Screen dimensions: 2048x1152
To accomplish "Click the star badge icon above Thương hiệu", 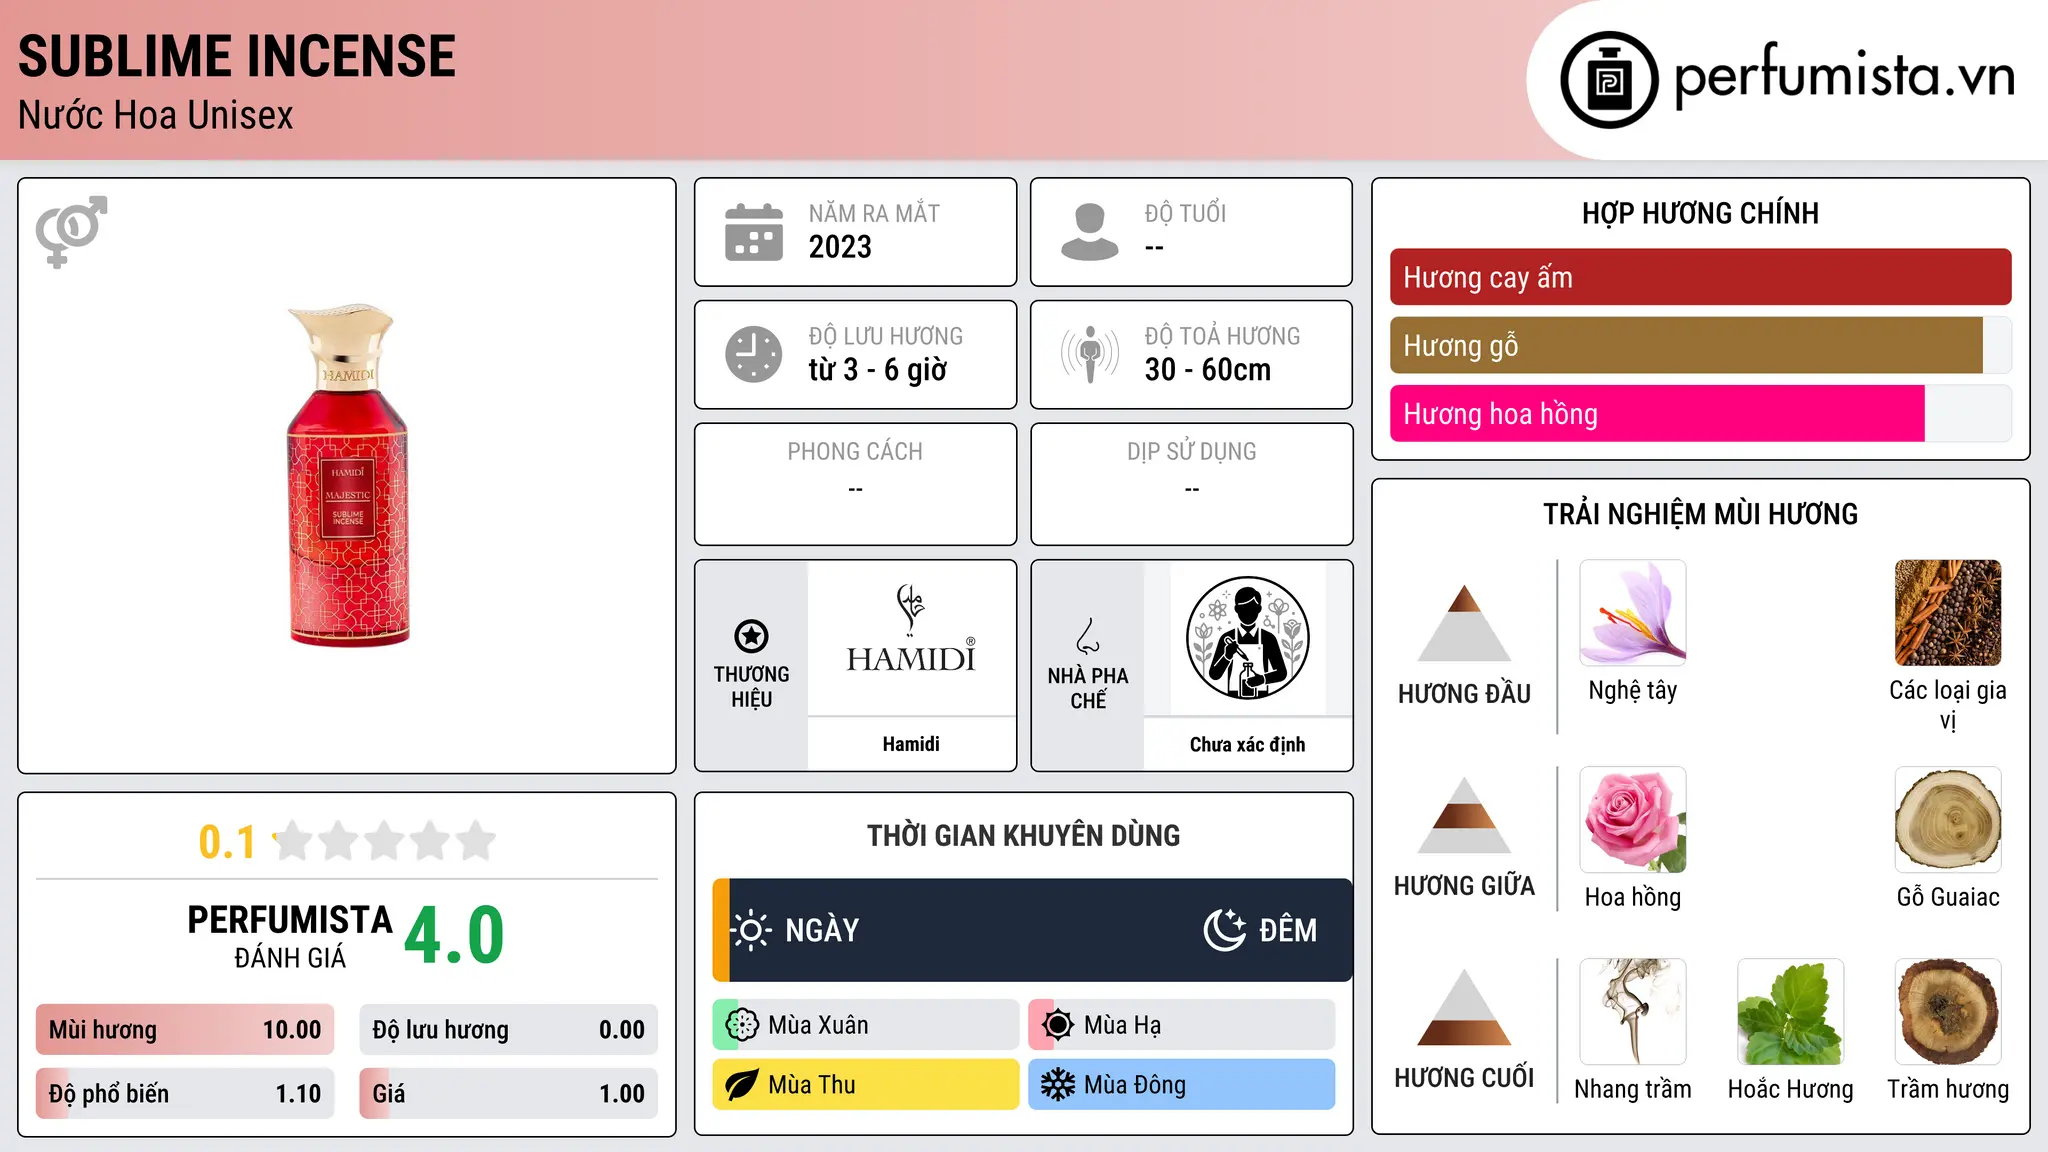I will 751,636.
